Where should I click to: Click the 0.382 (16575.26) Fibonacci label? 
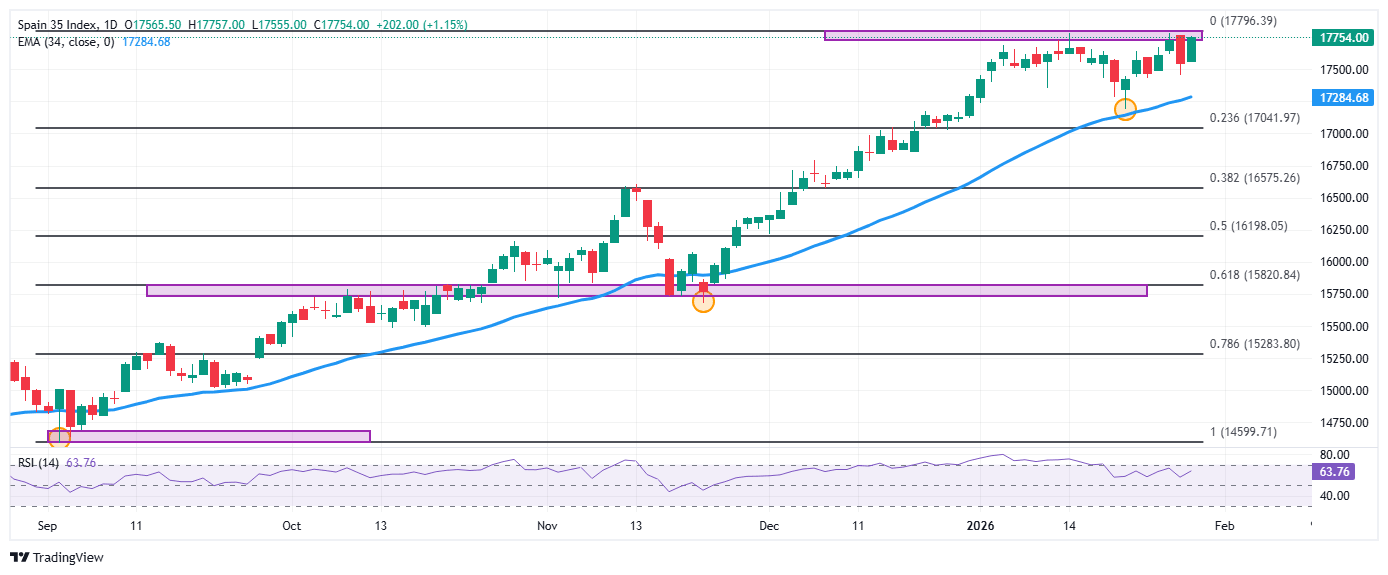click(x=1254, y=178)
